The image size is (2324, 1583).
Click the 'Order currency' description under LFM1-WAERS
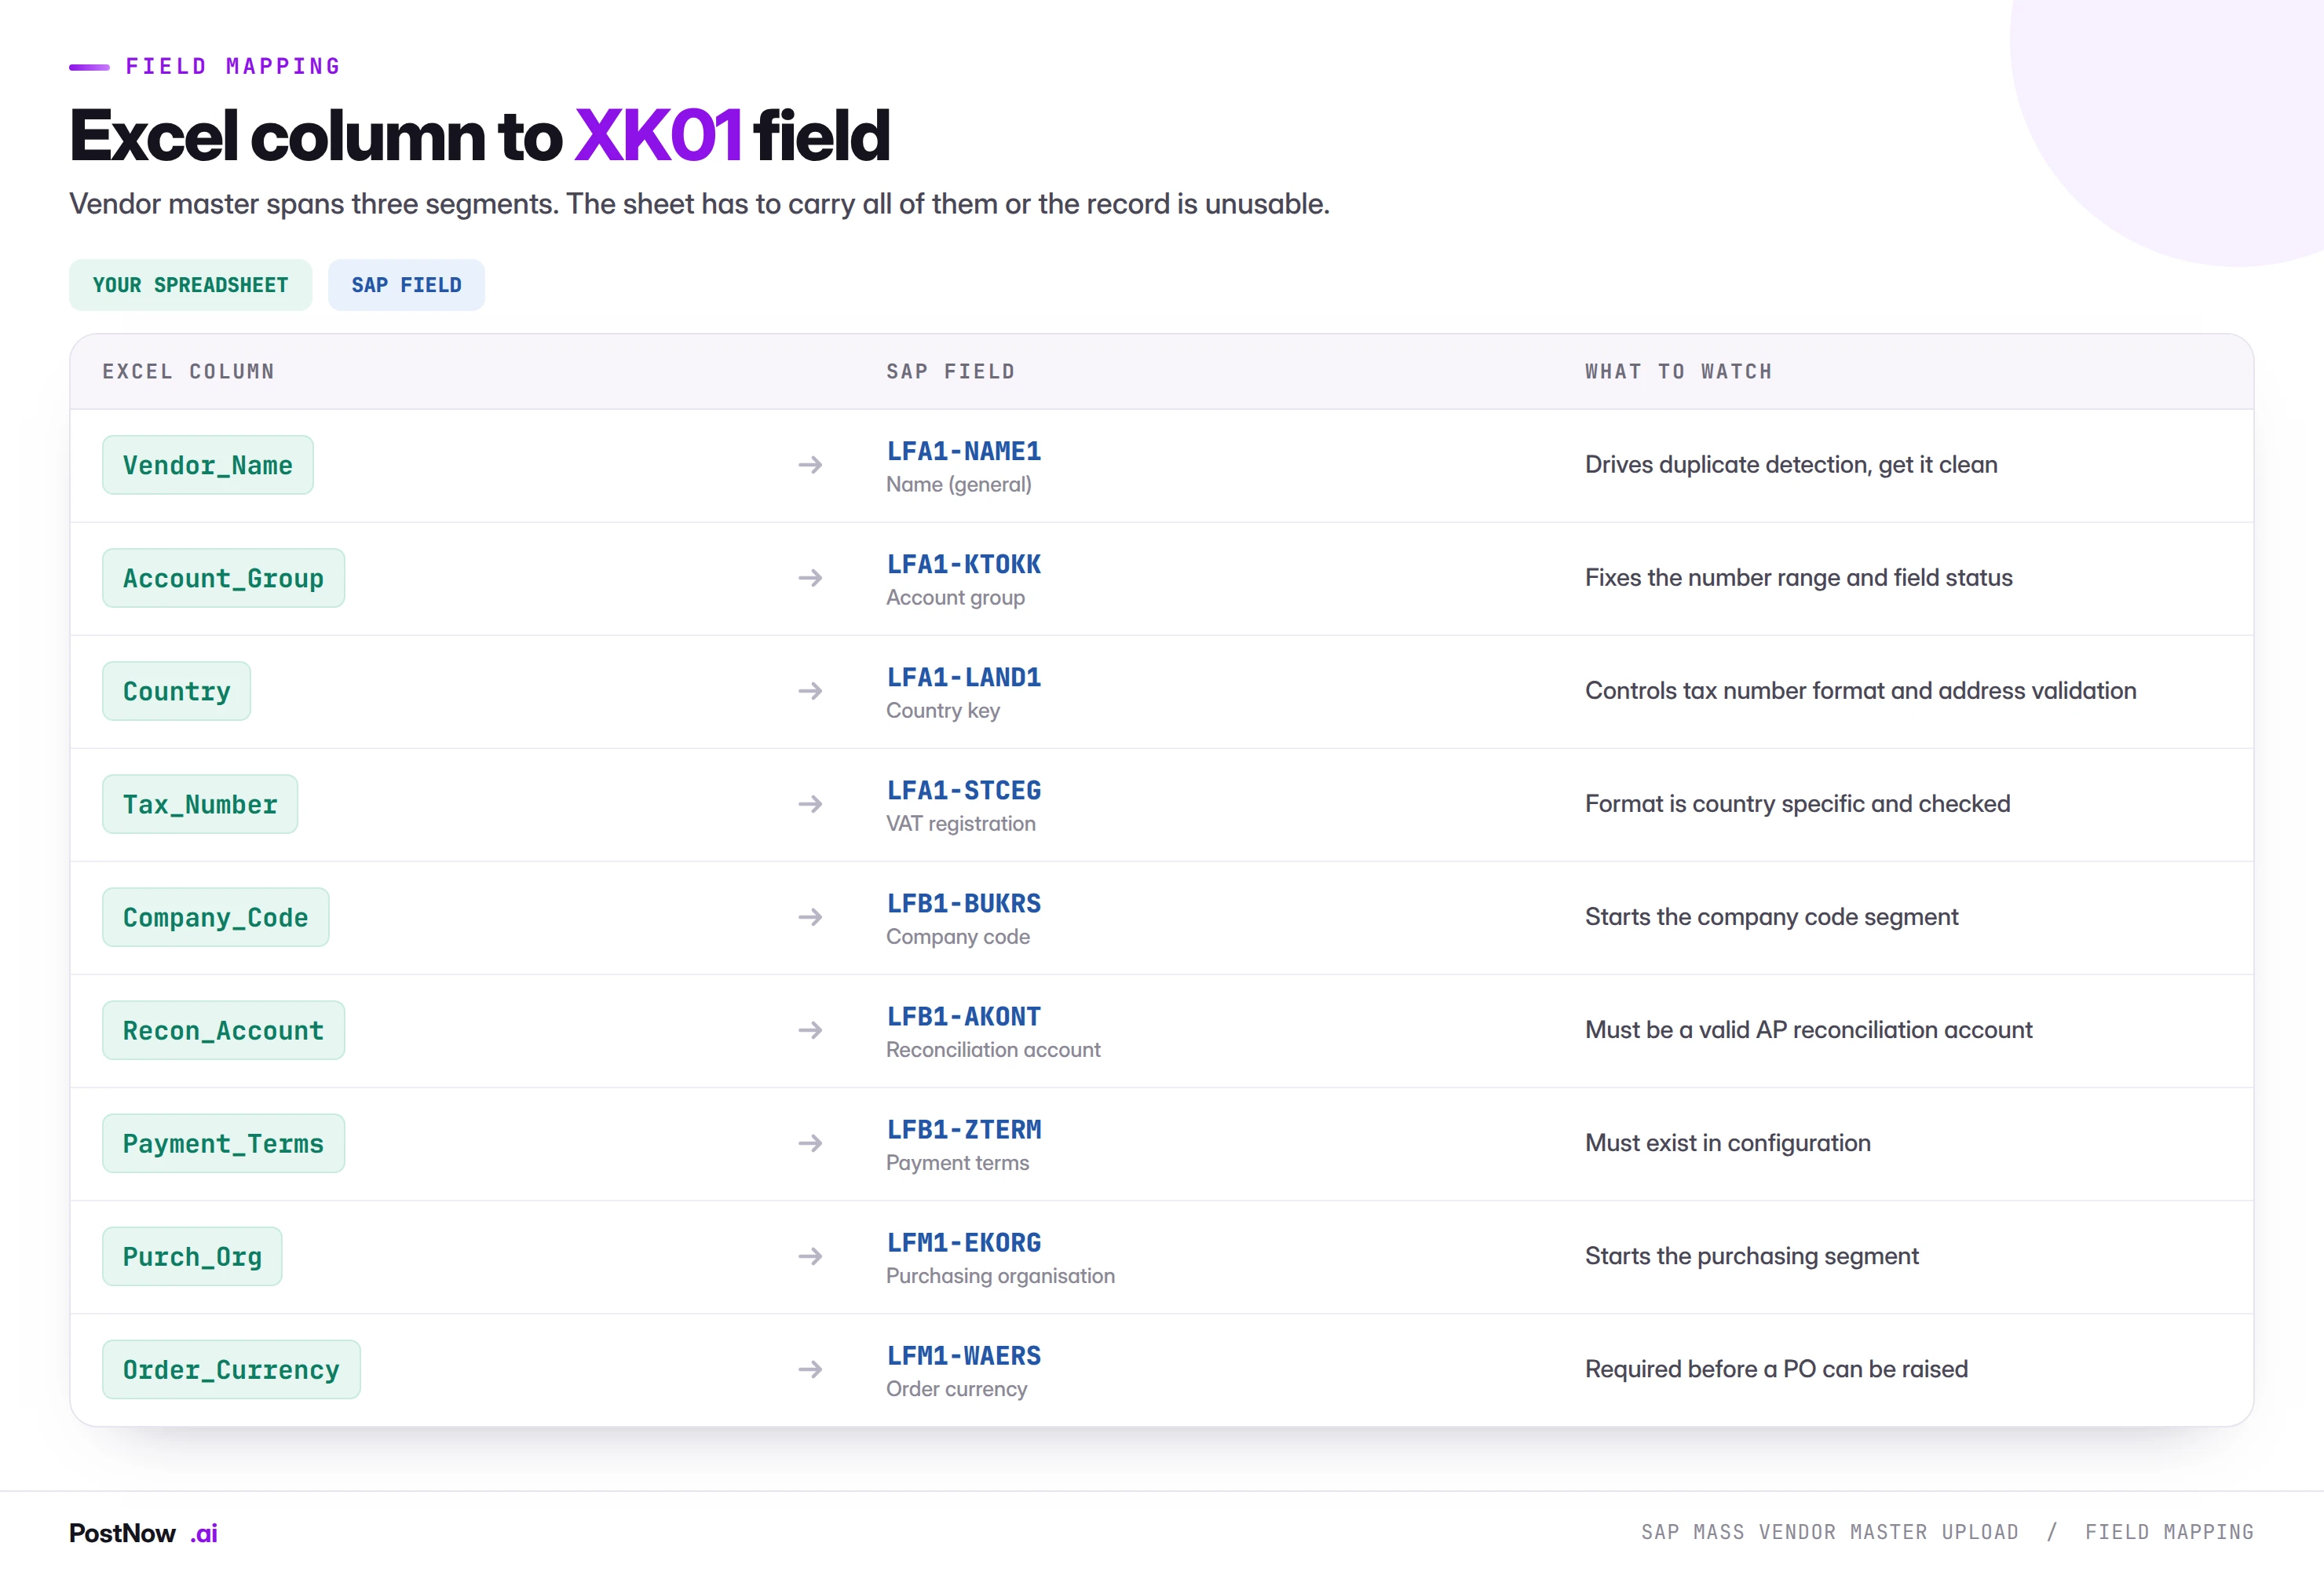pos(956,1389)
